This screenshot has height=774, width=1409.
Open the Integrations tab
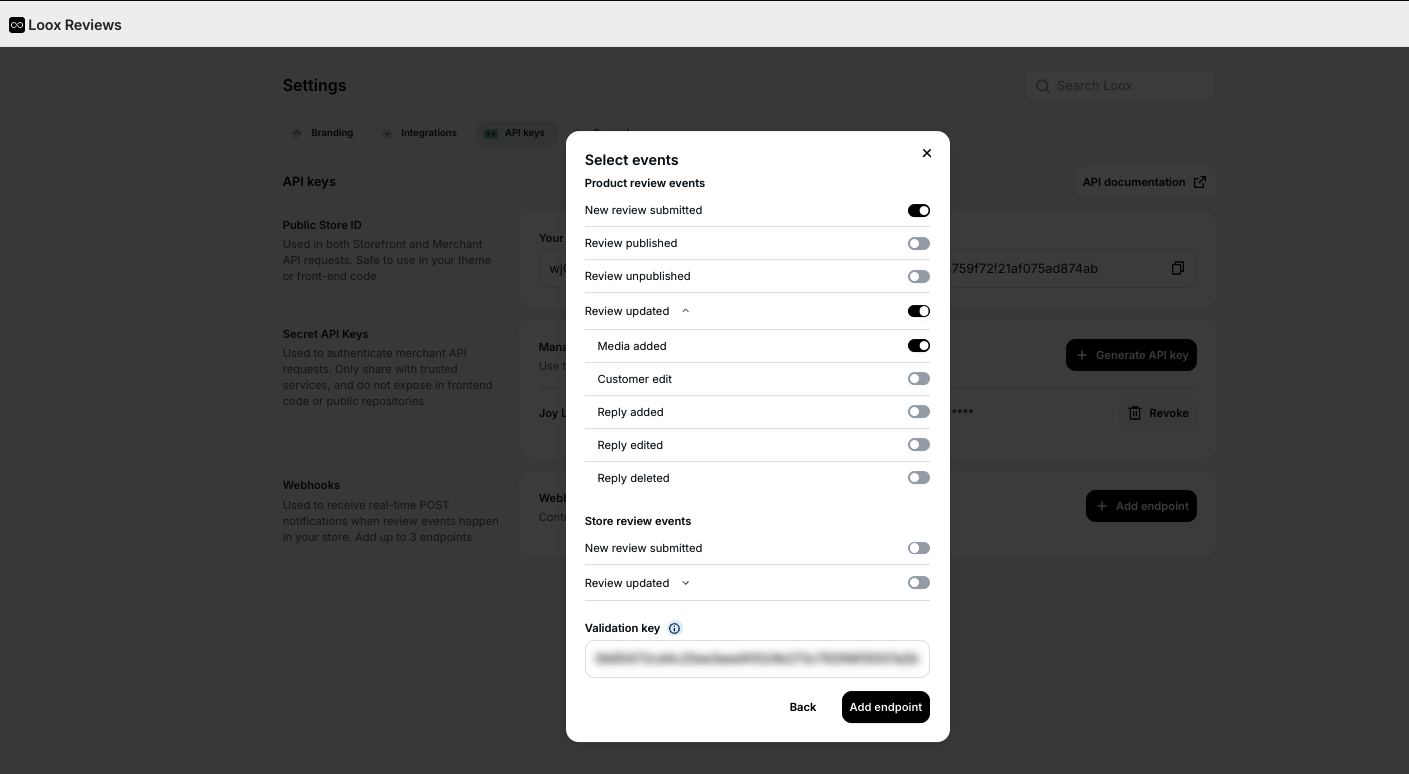419,133
